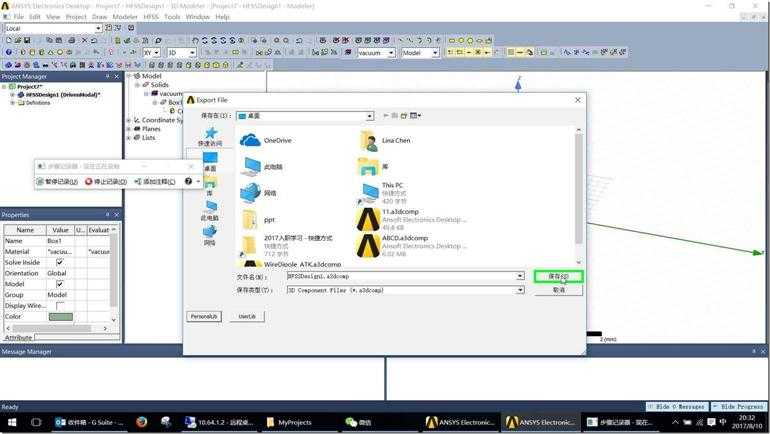Open the vacuum material dropdown

click(391, 53)
